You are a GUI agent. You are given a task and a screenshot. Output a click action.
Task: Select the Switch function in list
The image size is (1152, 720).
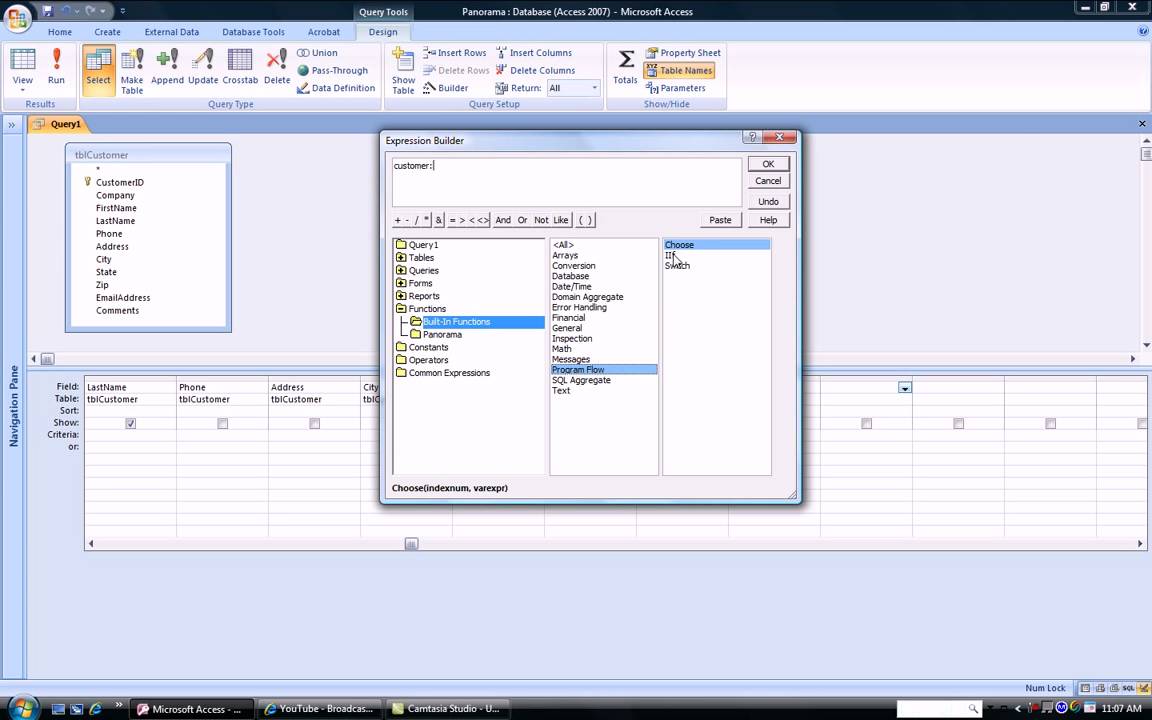(x=677, y=266)
